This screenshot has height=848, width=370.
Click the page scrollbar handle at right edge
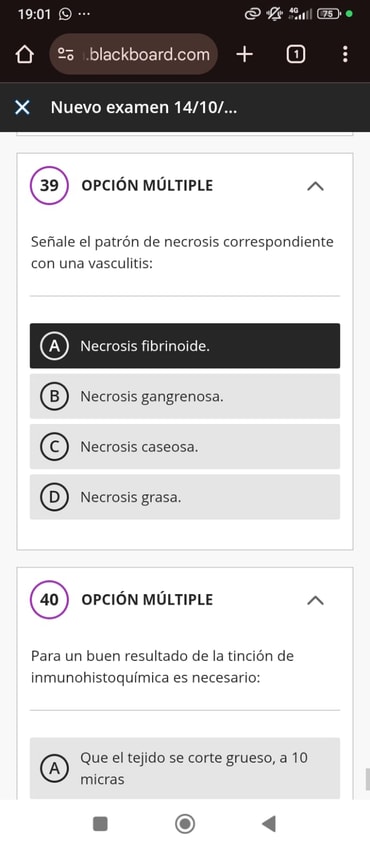[x=367, y=779]
